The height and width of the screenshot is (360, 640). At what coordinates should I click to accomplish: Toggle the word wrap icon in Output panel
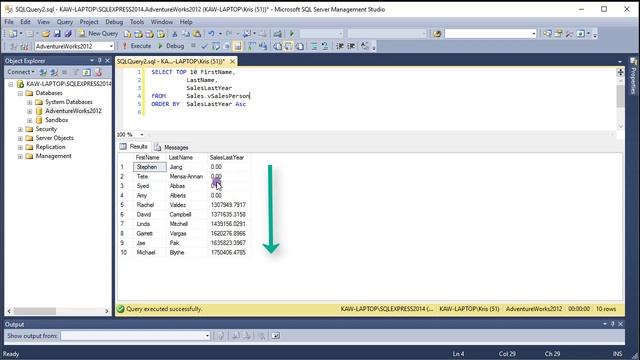coord(276,336)
